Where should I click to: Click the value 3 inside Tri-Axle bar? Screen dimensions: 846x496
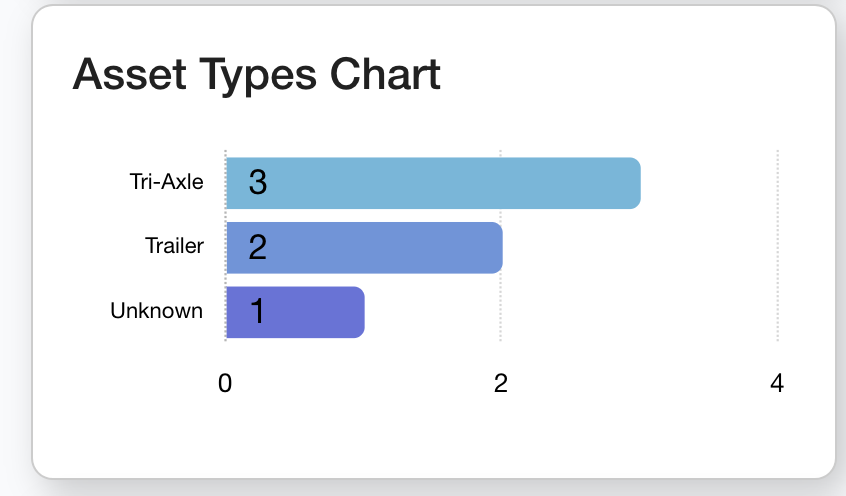pos(257,183)
